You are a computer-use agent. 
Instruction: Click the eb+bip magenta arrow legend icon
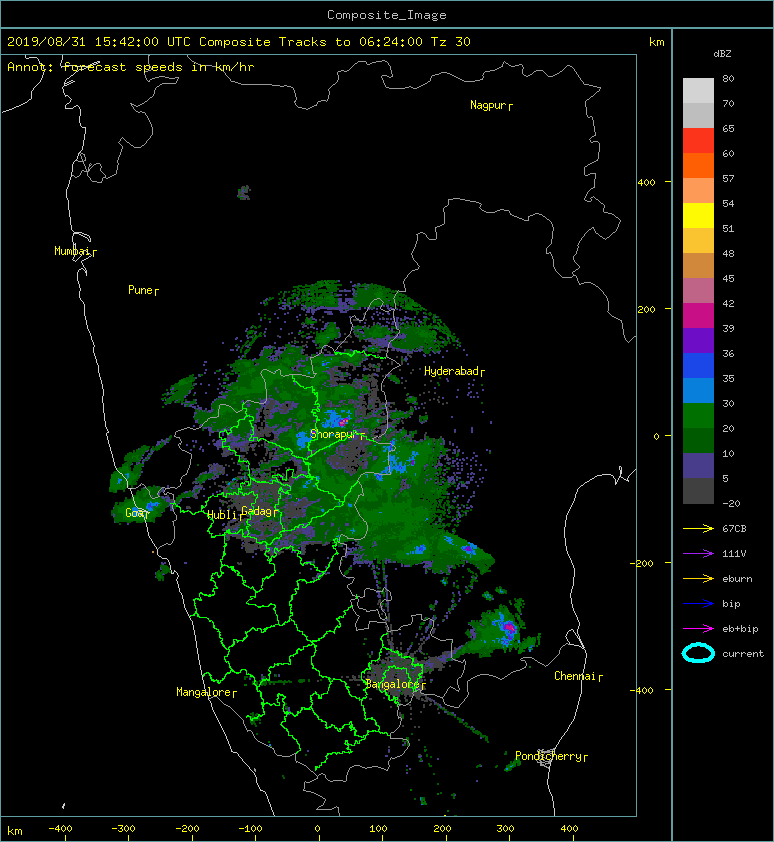tap(698, 628)
